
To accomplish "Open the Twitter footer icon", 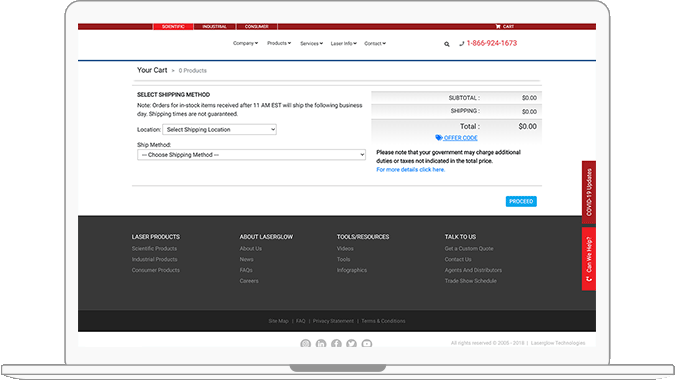I will (351, 343).
